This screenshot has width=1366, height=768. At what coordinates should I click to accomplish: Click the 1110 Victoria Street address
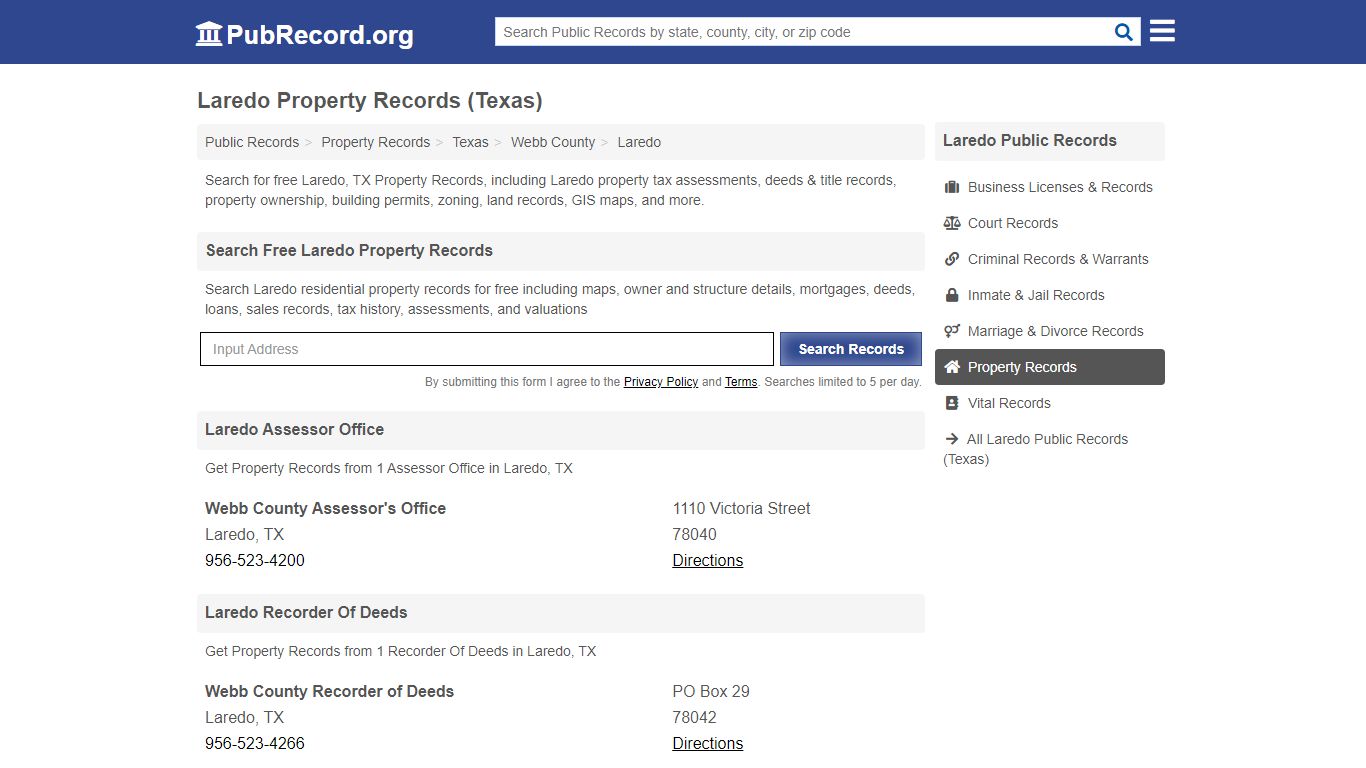click(x=741, y=508)
